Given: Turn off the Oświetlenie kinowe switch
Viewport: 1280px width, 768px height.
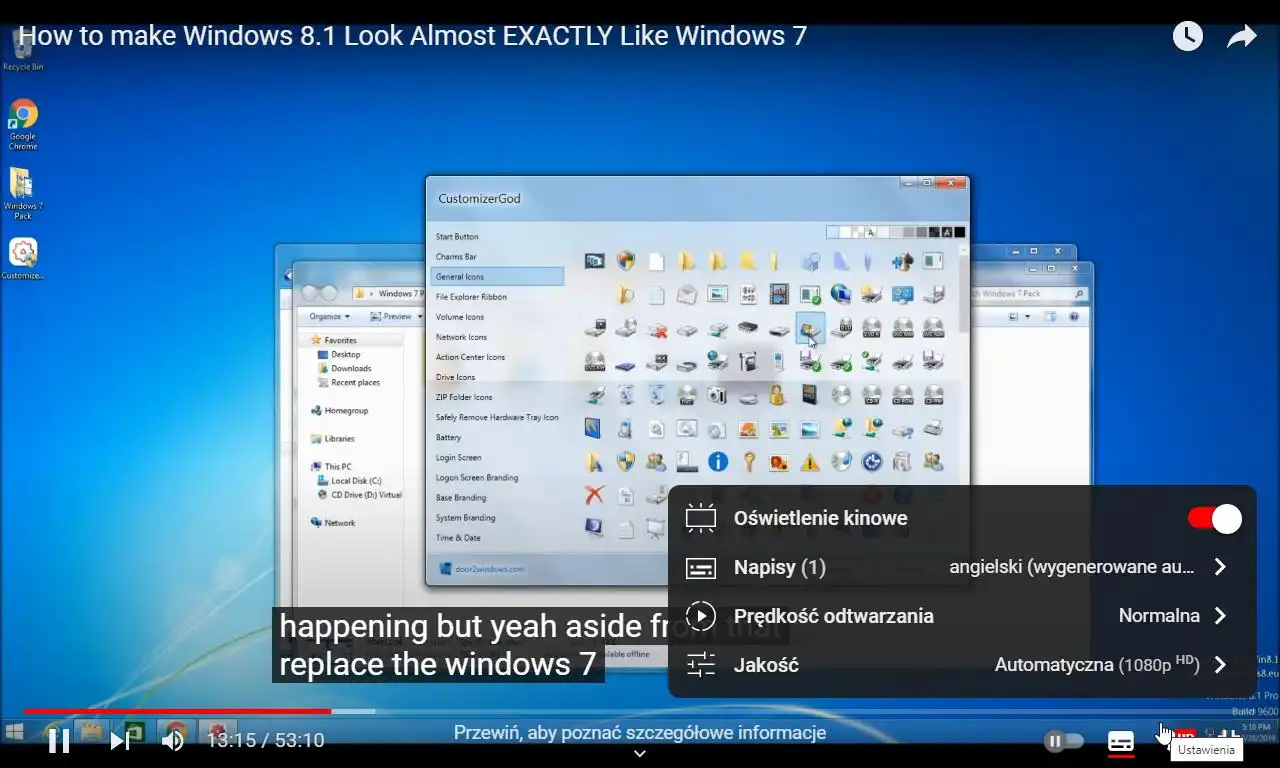Looking at the screenshot, I should click(x=1214, y=518).
